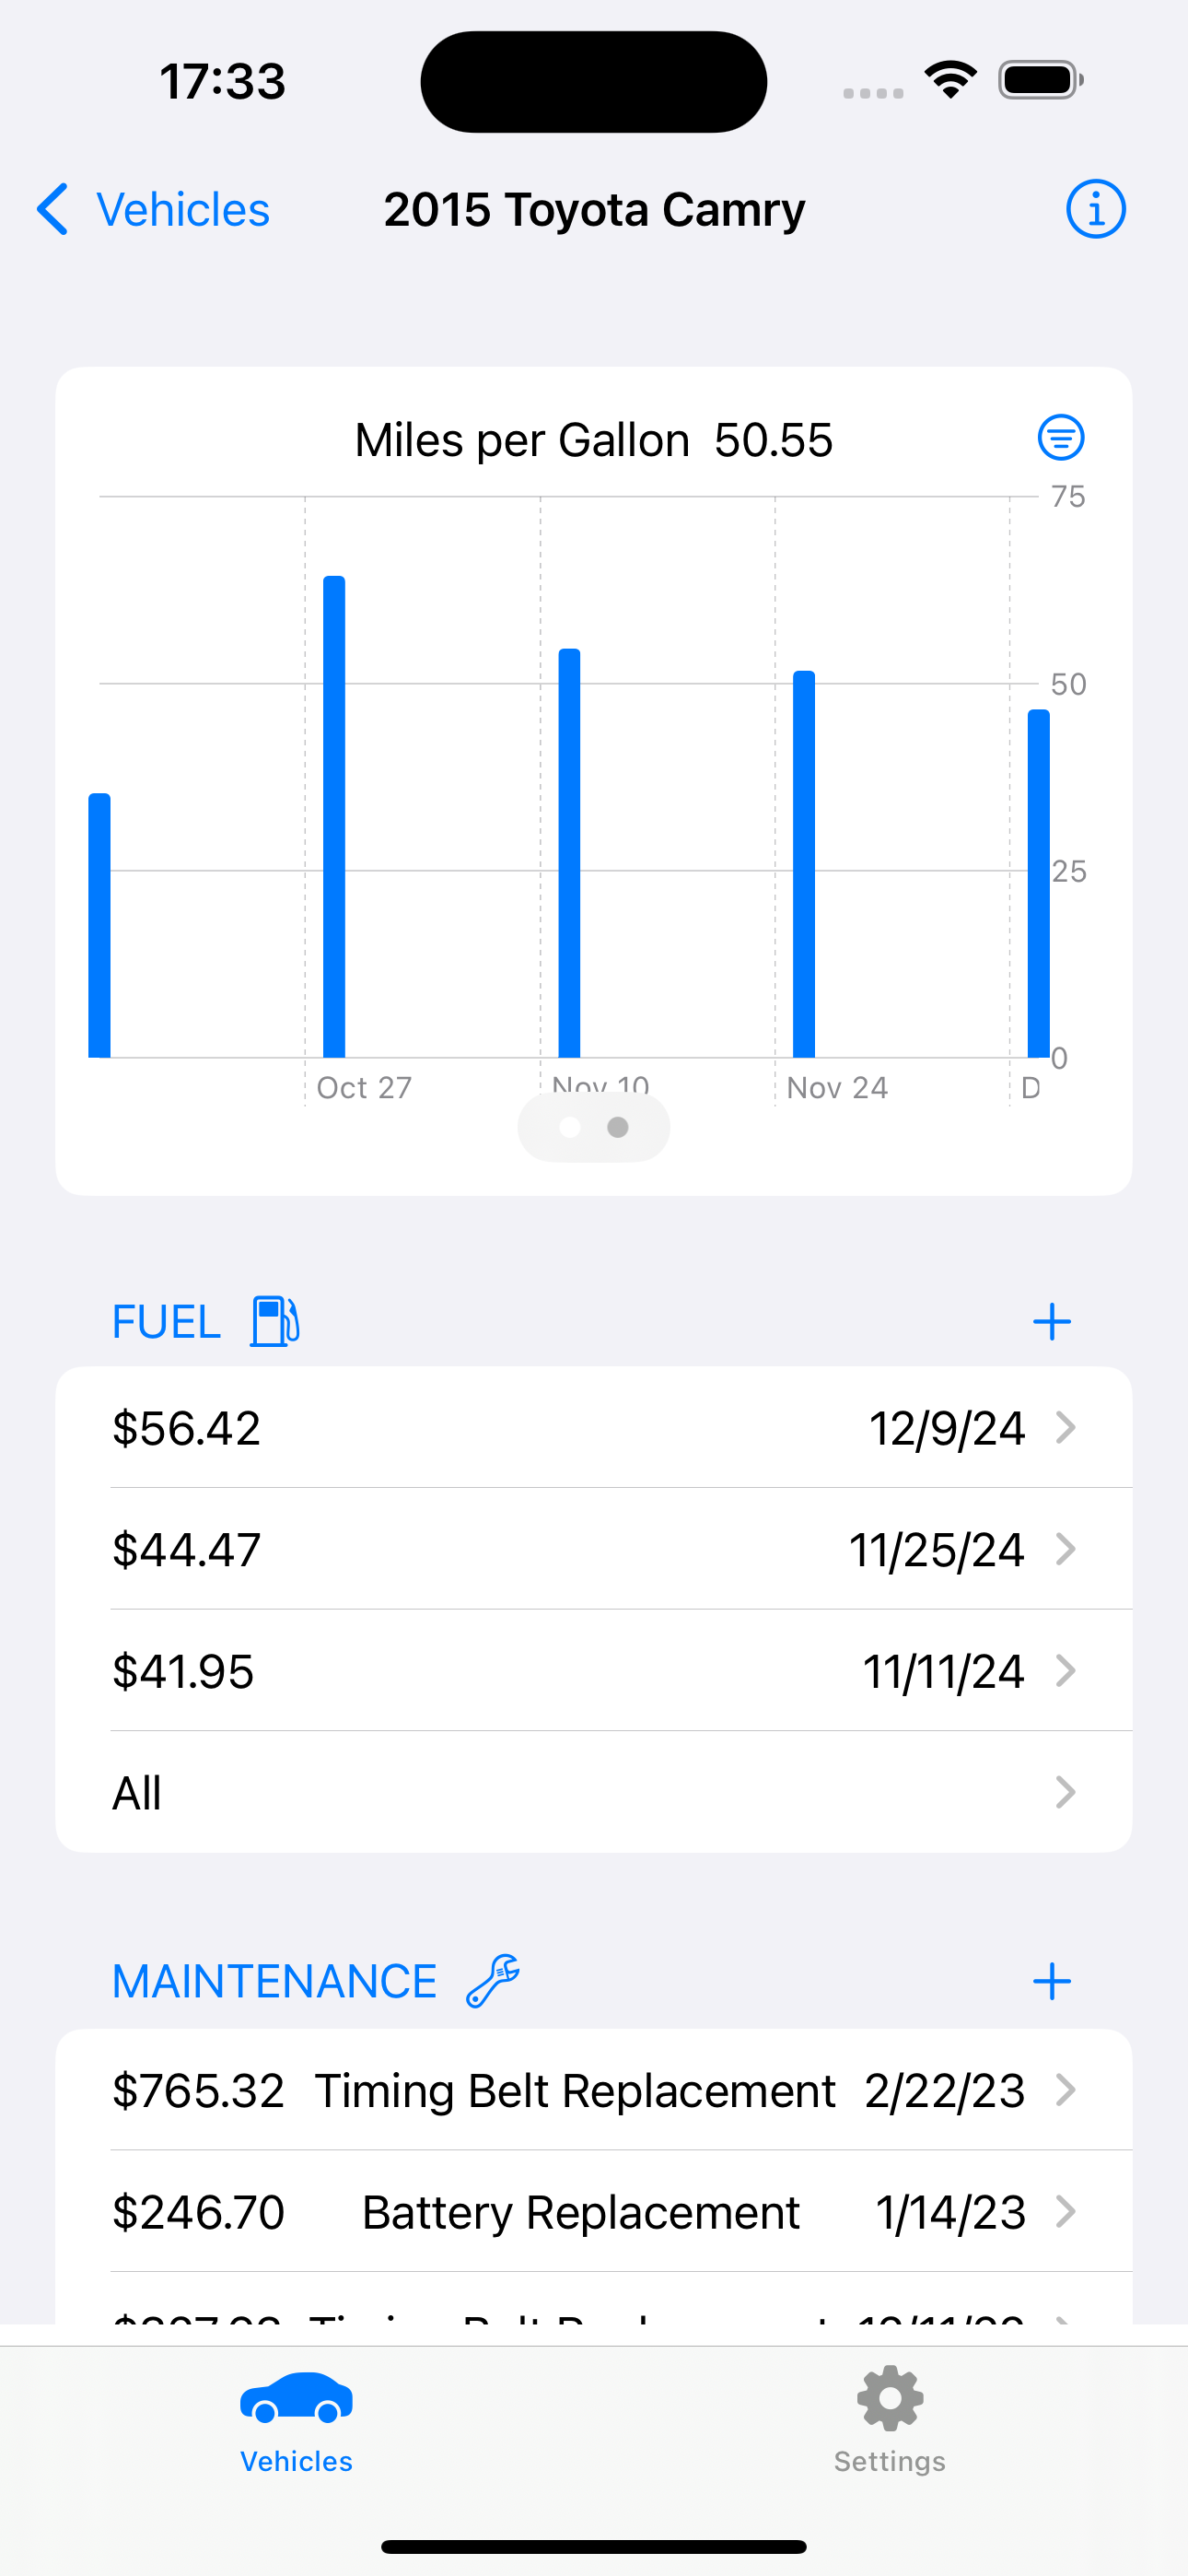Select the Vehicles tab label
Screen dimensions: 1188x2576
coord(296,2461)
